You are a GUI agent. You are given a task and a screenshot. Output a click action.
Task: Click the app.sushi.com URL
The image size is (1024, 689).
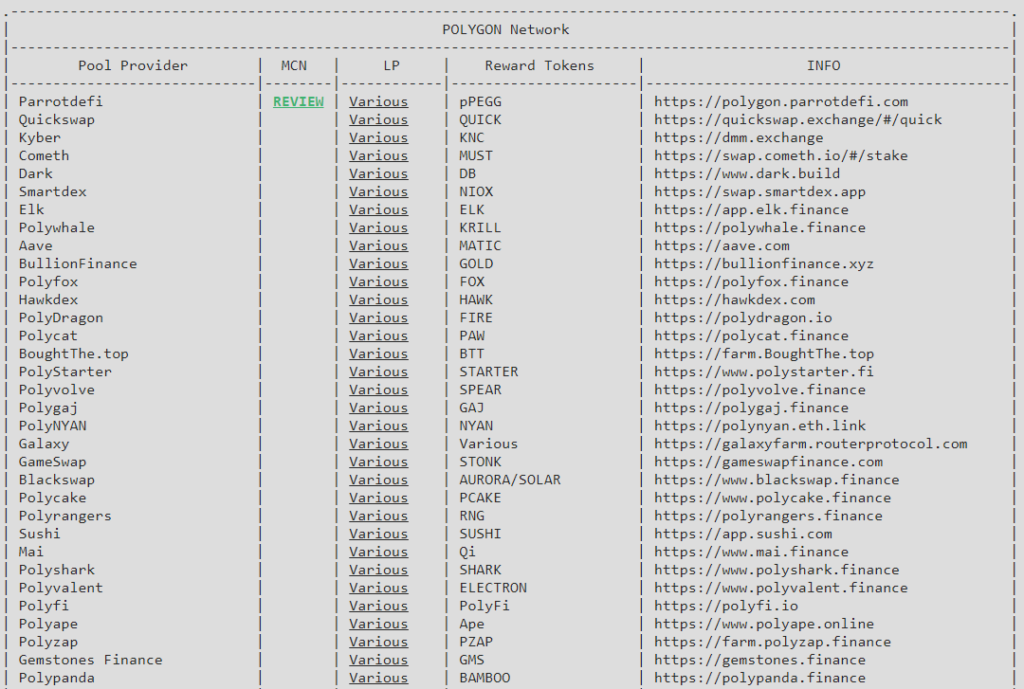click(743, 534)
